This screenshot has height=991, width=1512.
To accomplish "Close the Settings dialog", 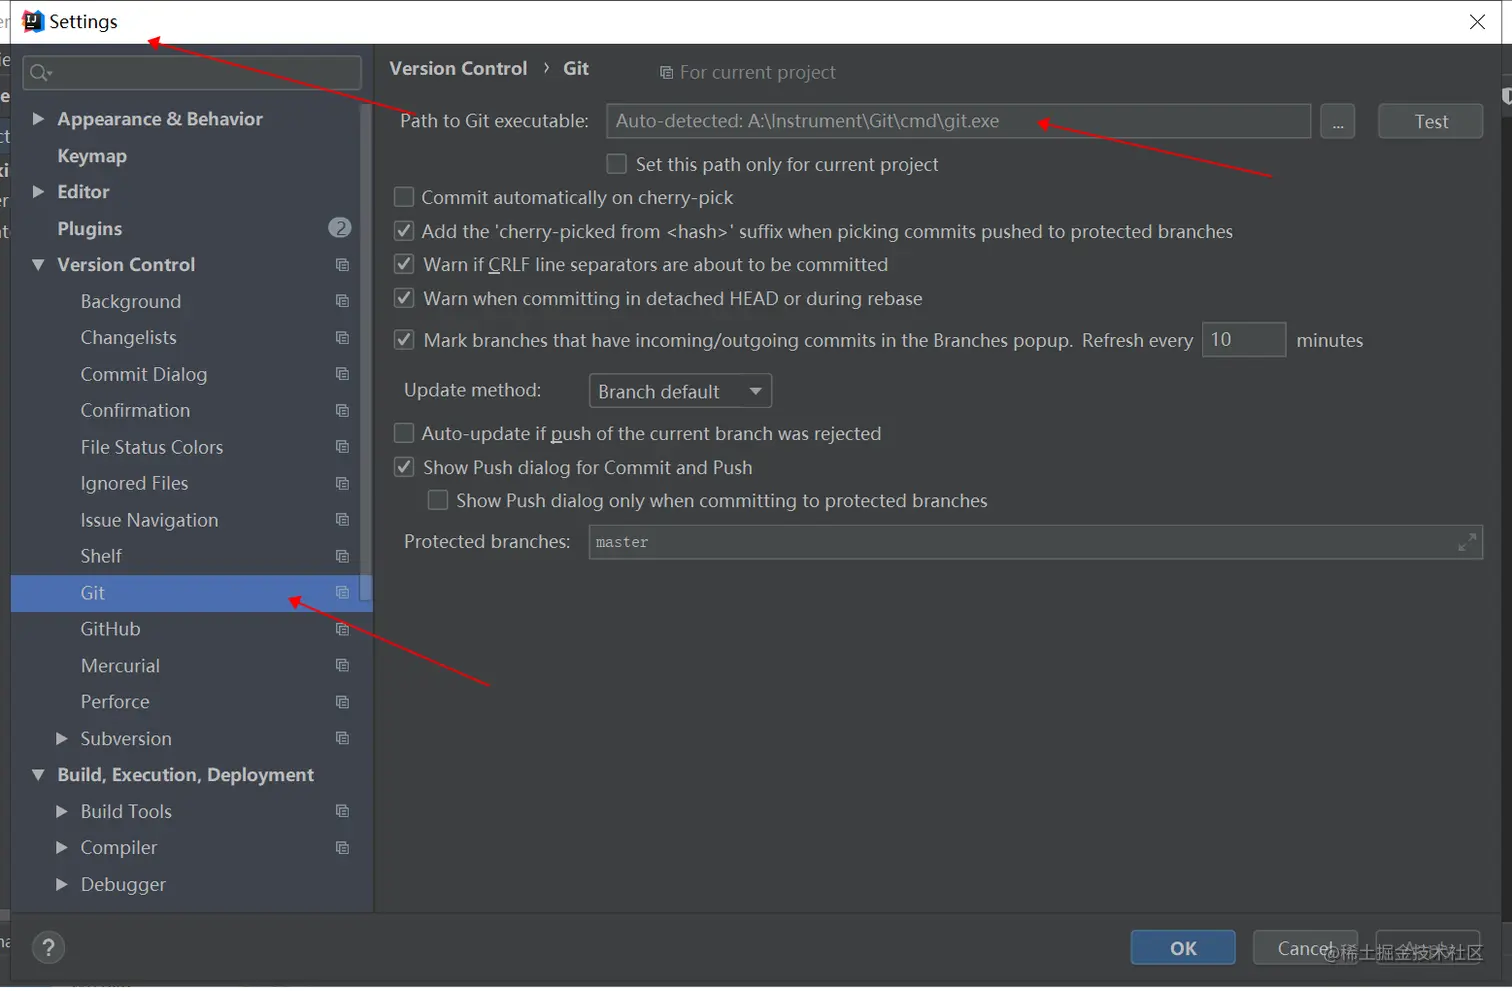I will click(x=1477, y=22).
